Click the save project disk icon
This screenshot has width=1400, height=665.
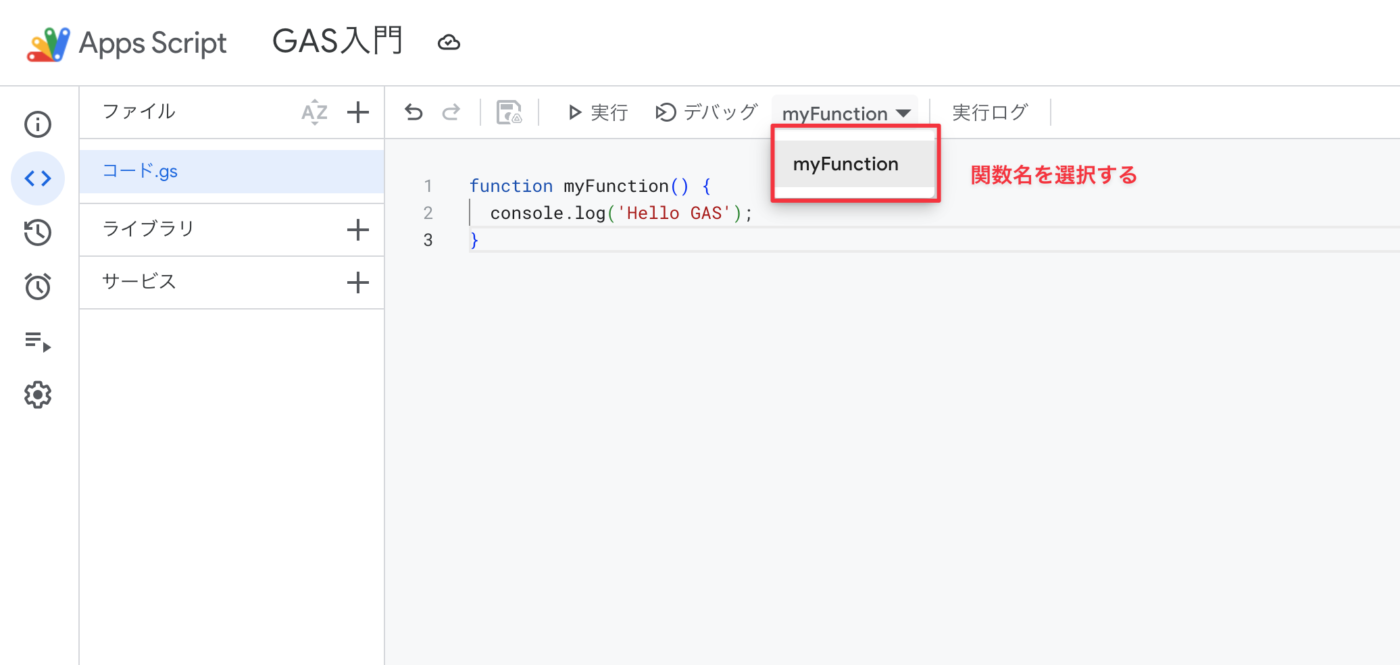pyautogui.click(x=509, y=113)
